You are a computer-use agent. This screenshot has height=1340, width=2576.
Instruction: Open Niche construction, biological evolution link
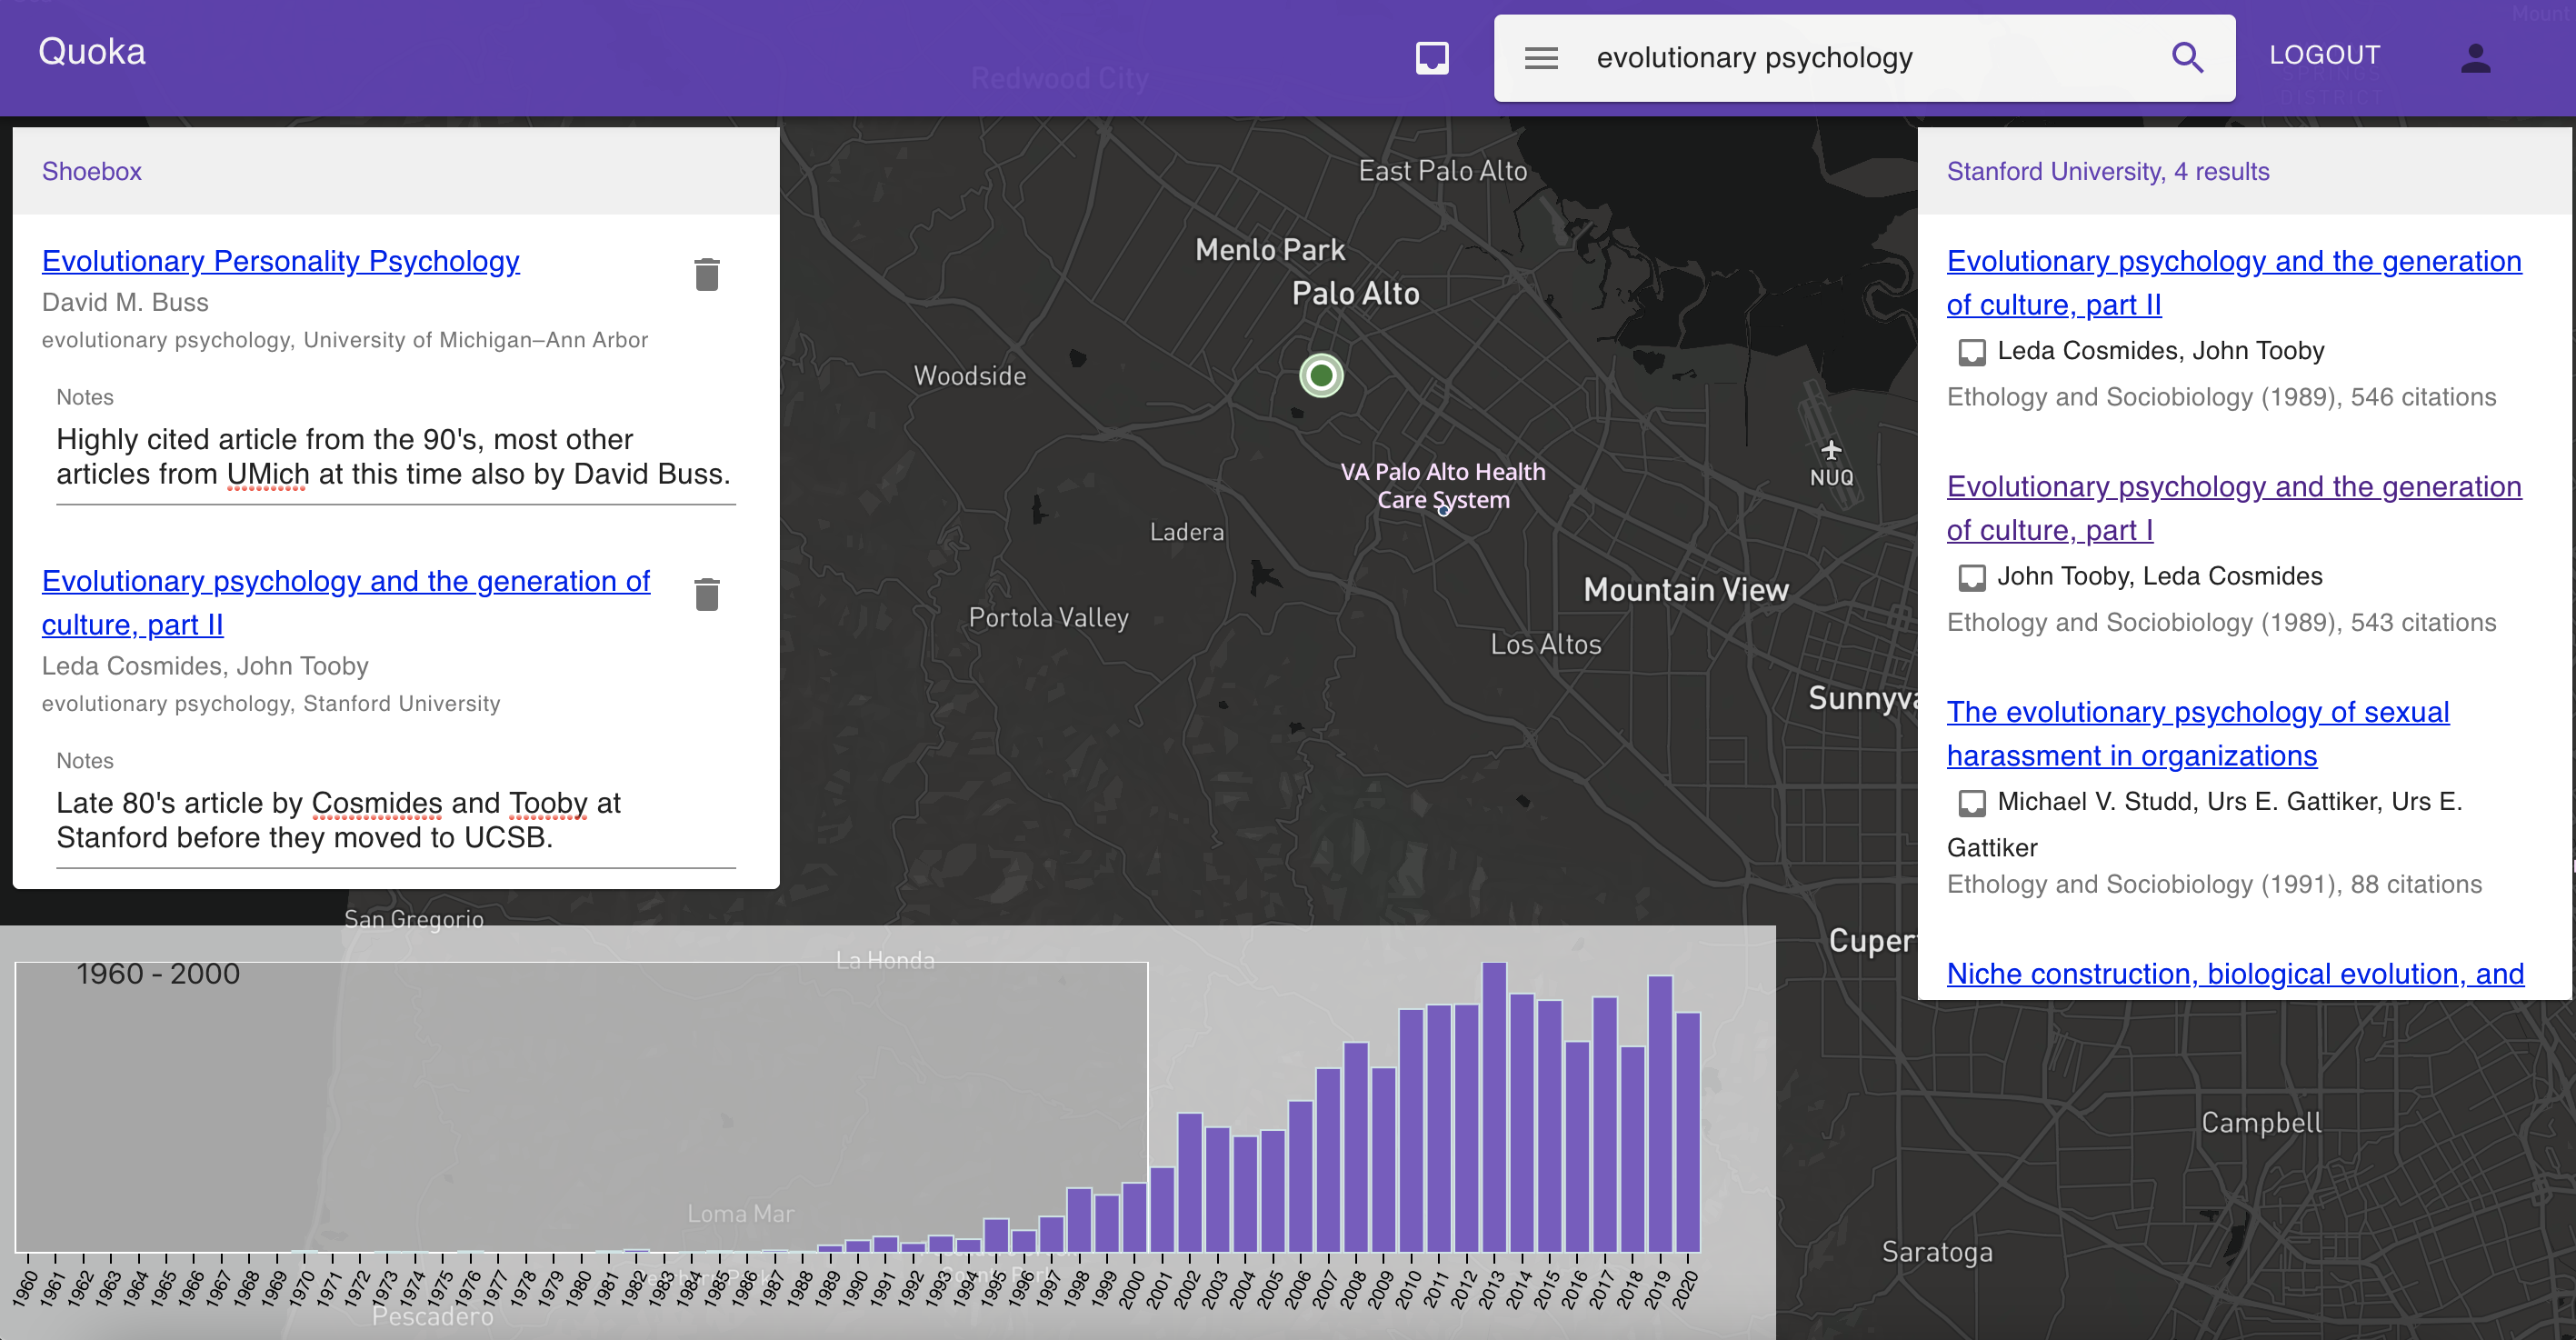pos(2235,973)
